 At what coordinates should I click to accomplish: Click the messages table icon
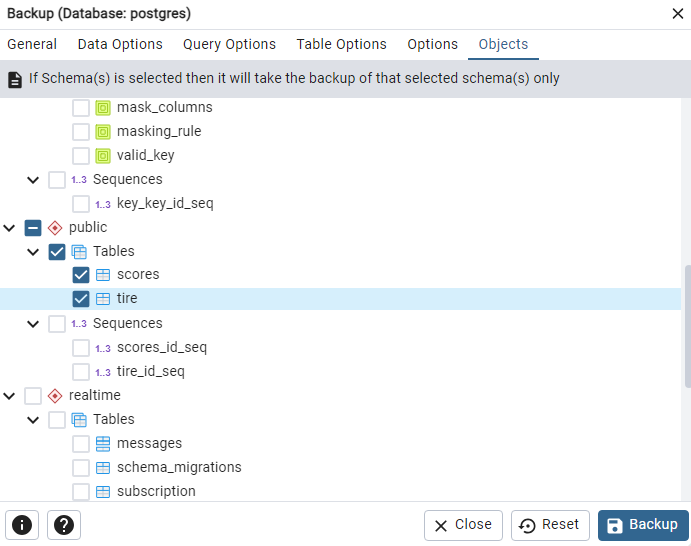(103, 444)
